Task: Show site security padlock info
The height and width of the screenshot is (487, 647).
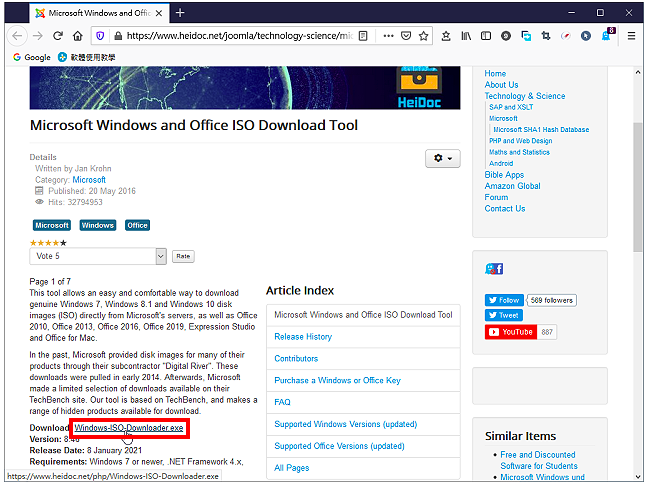Action: coord(118,36)
